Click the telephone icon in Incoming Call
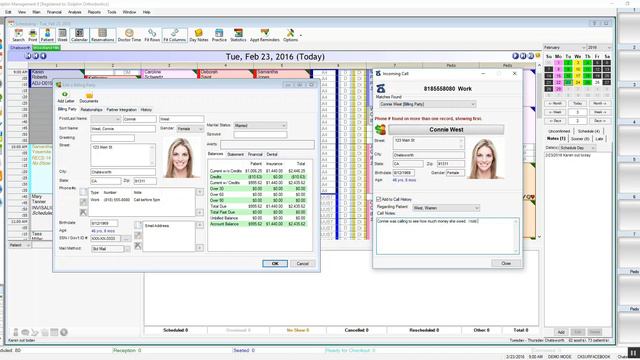Image resolution: width=640 pixels, height=360 pixels. click(380, 88)
